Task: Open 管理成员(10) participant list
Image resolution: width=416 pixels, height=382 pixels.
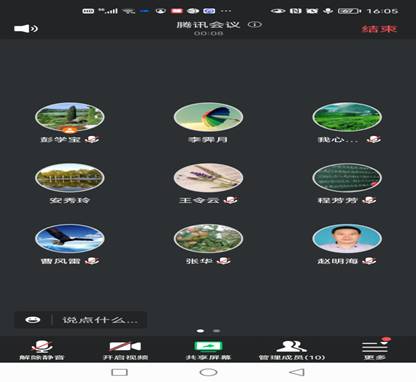Action: point(292,350)
